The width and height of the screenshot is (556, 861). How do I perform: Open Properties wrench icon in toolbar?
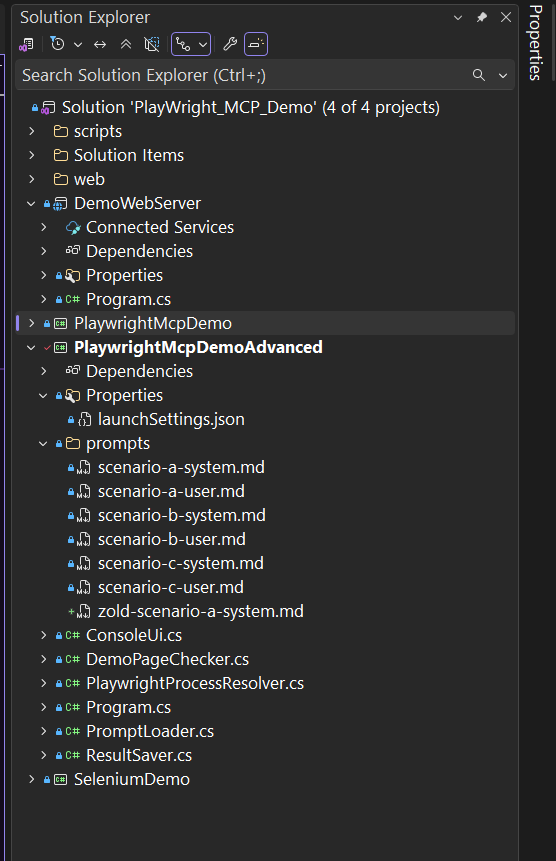229,44
